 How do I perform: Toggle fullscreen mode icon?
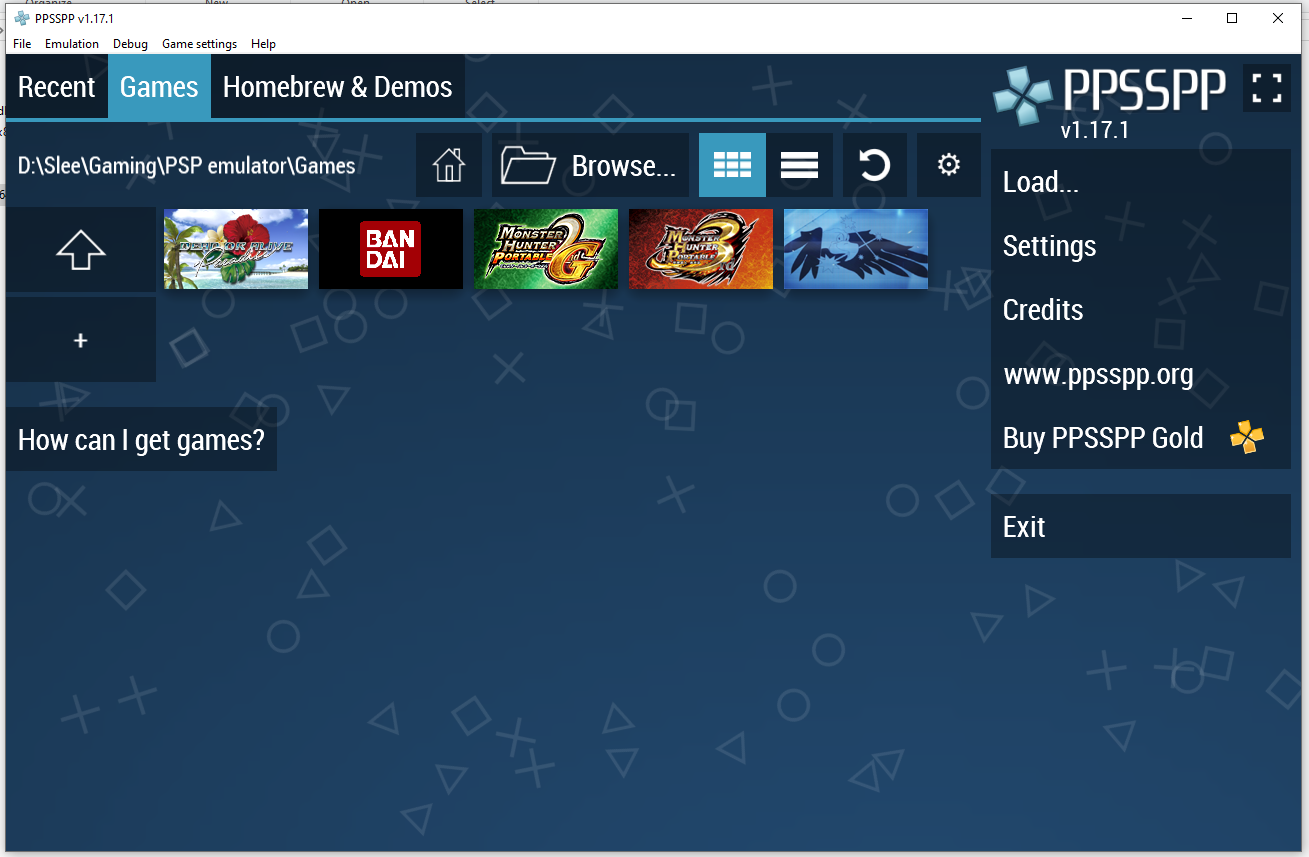1267,88
